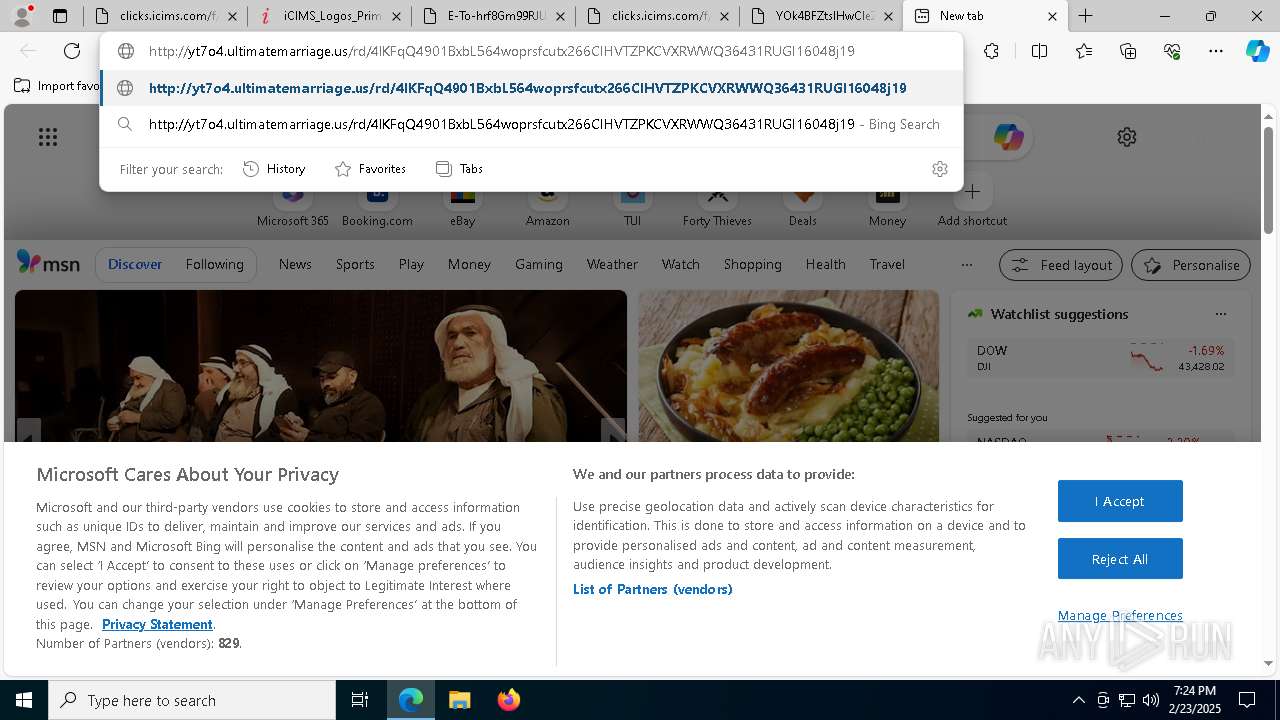Open the sausage and mash article thumbnail
Image resolution: width=1280 pixels, height=720 pixels.
point(789,366)
